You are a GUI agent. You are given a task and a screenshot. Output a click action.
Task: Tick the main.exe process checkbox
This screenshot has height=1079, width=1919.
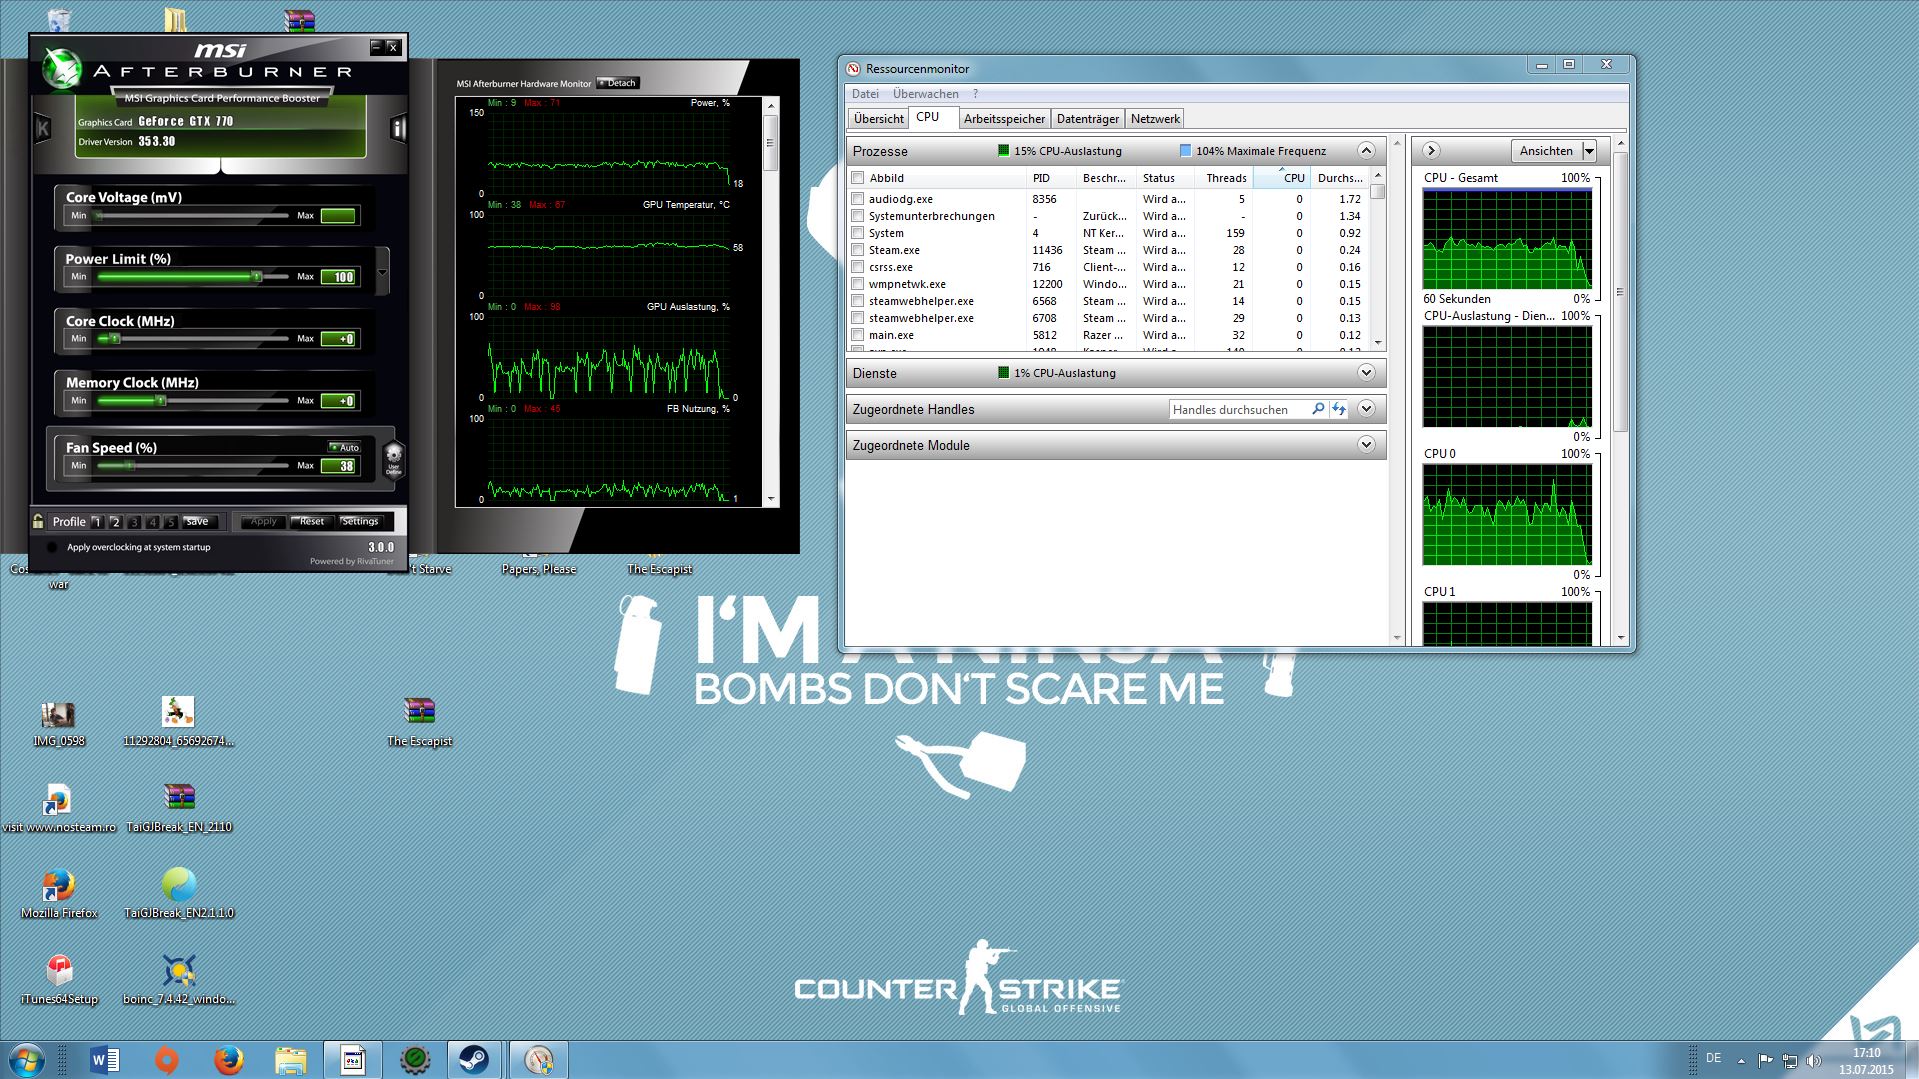coord(857,335)
